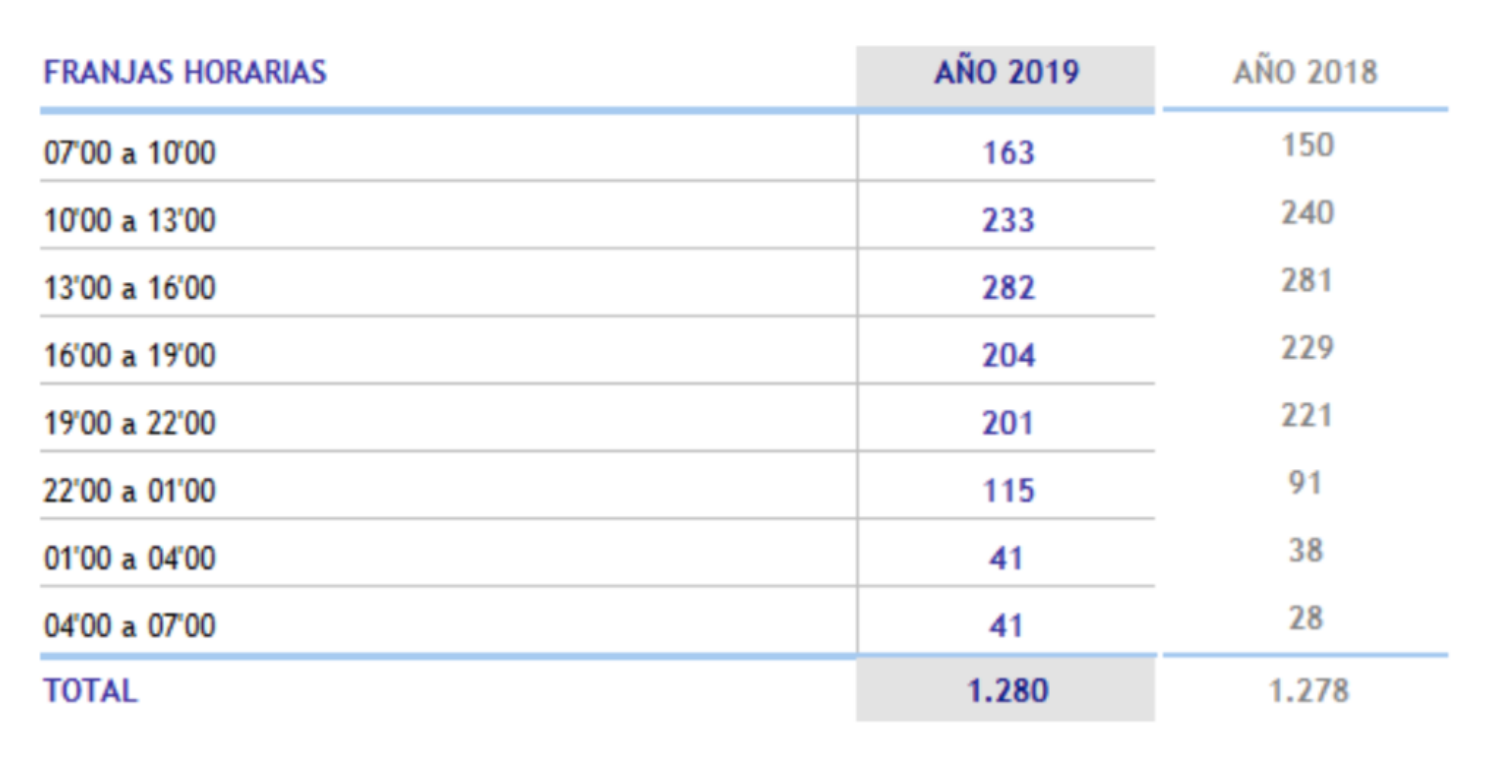This screenshot has width=1500, height=775.
Task: Select the 2019 total 1.280
Action: (1008, 691)
